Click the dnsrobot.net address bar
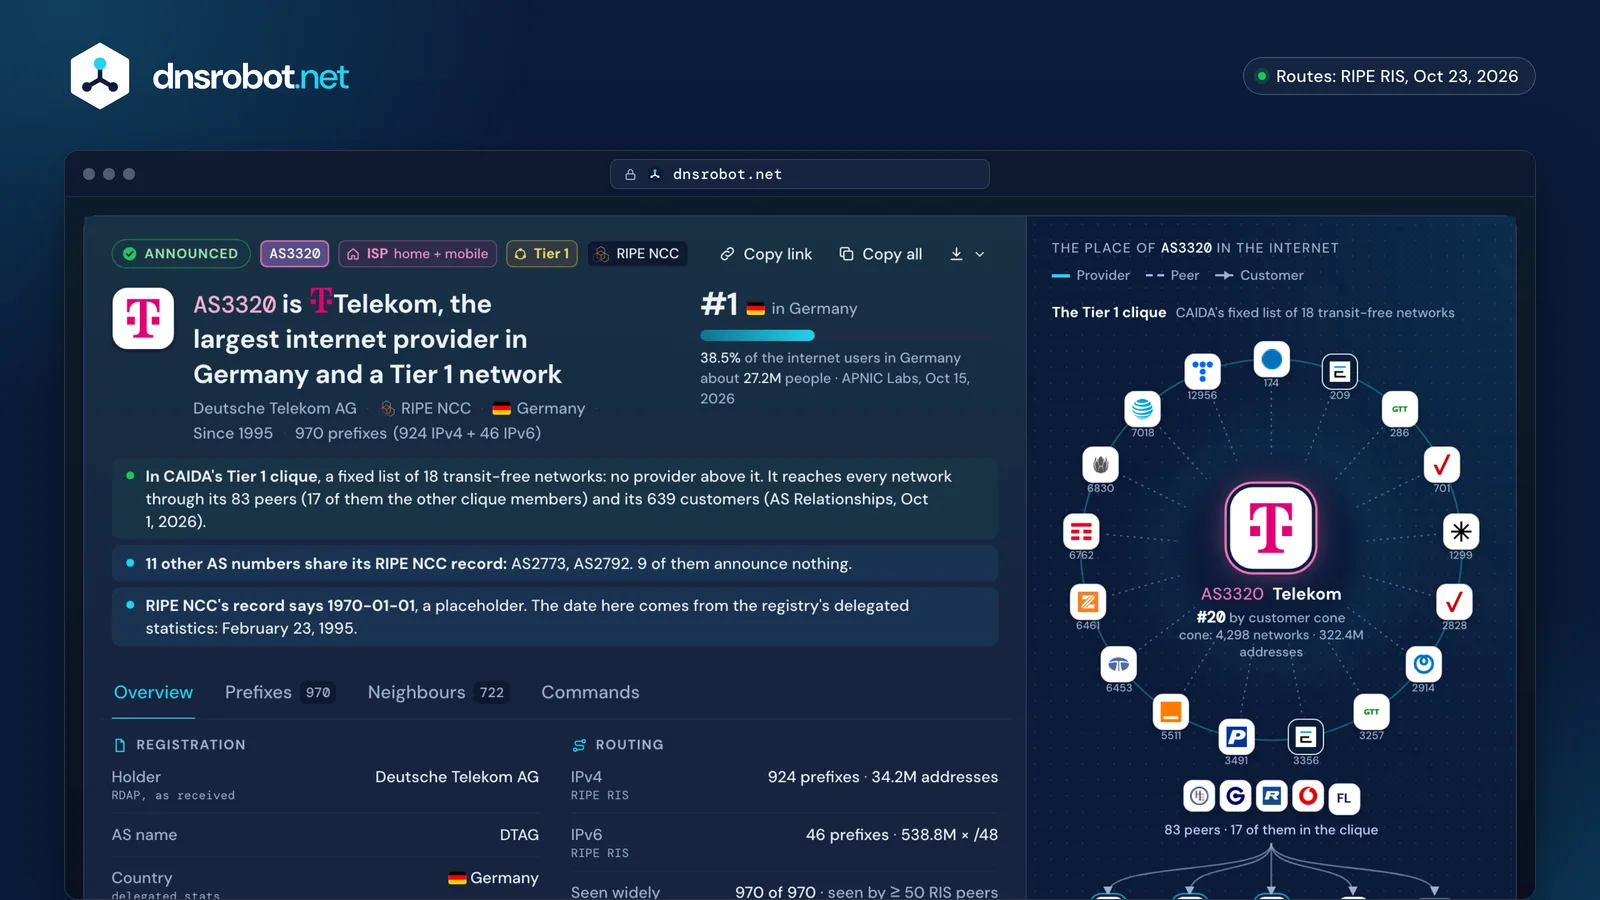 tap(800, 174)
